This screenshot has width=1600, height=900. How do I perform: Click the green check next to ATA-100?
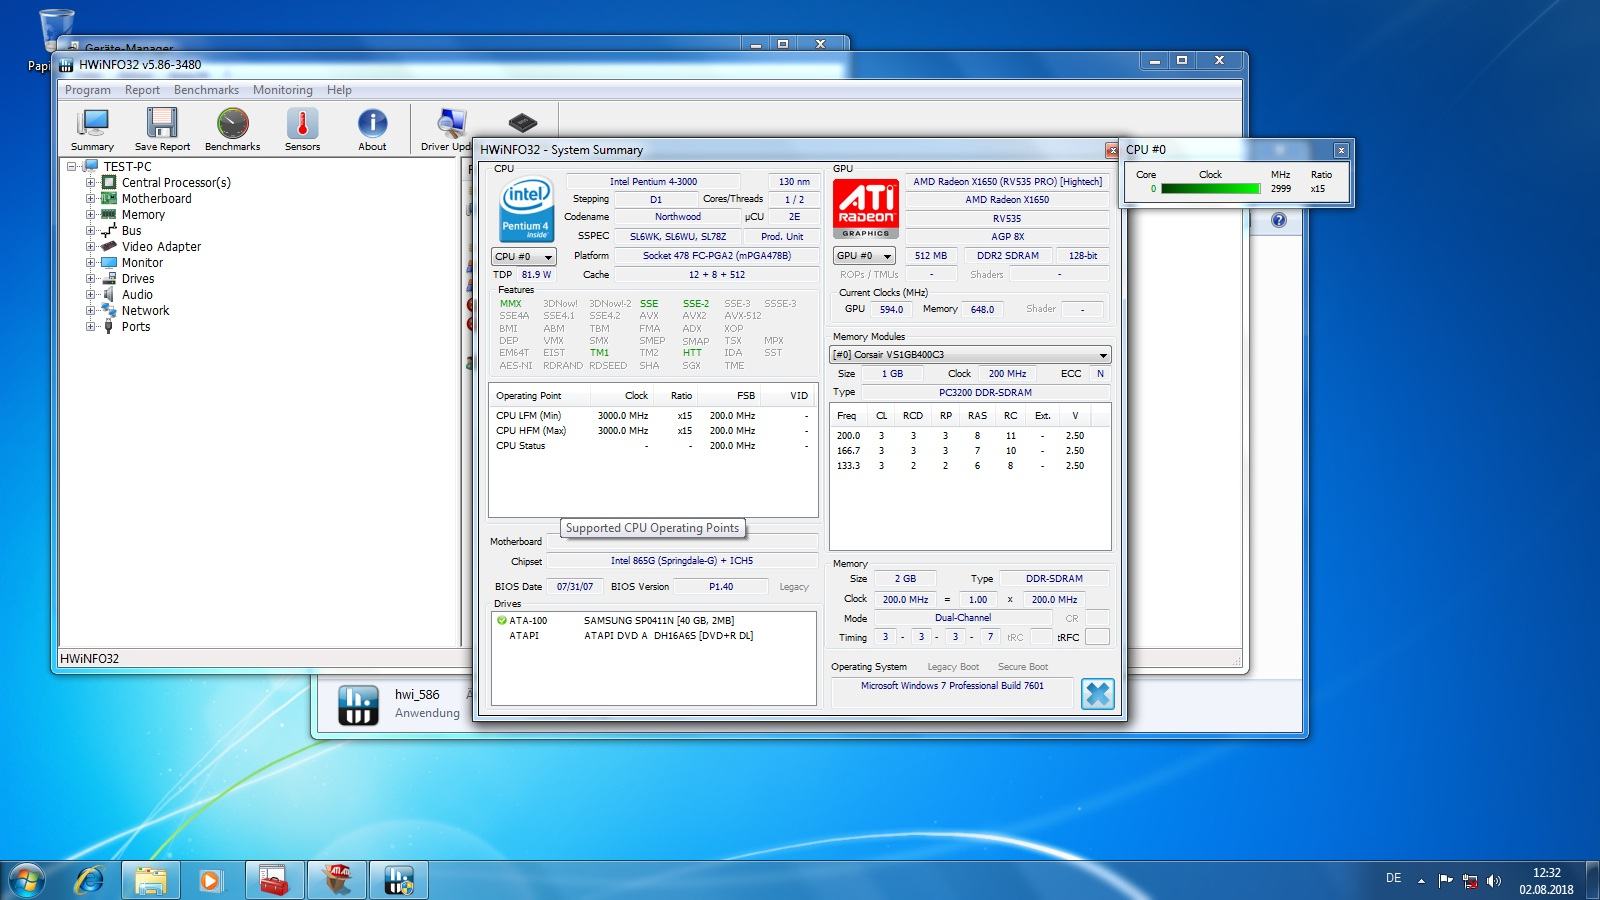(501, 620)
